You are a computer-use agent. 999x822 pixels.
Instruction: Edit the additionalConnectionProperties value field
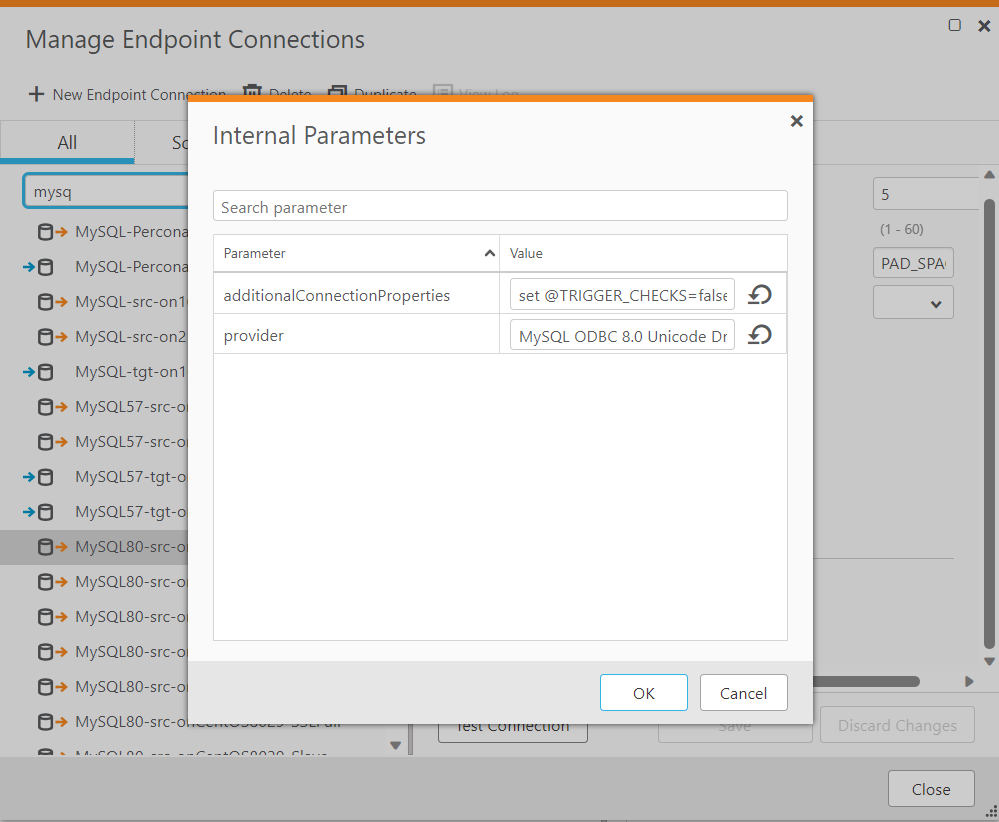pyautogui.click(x=622, y=295)
